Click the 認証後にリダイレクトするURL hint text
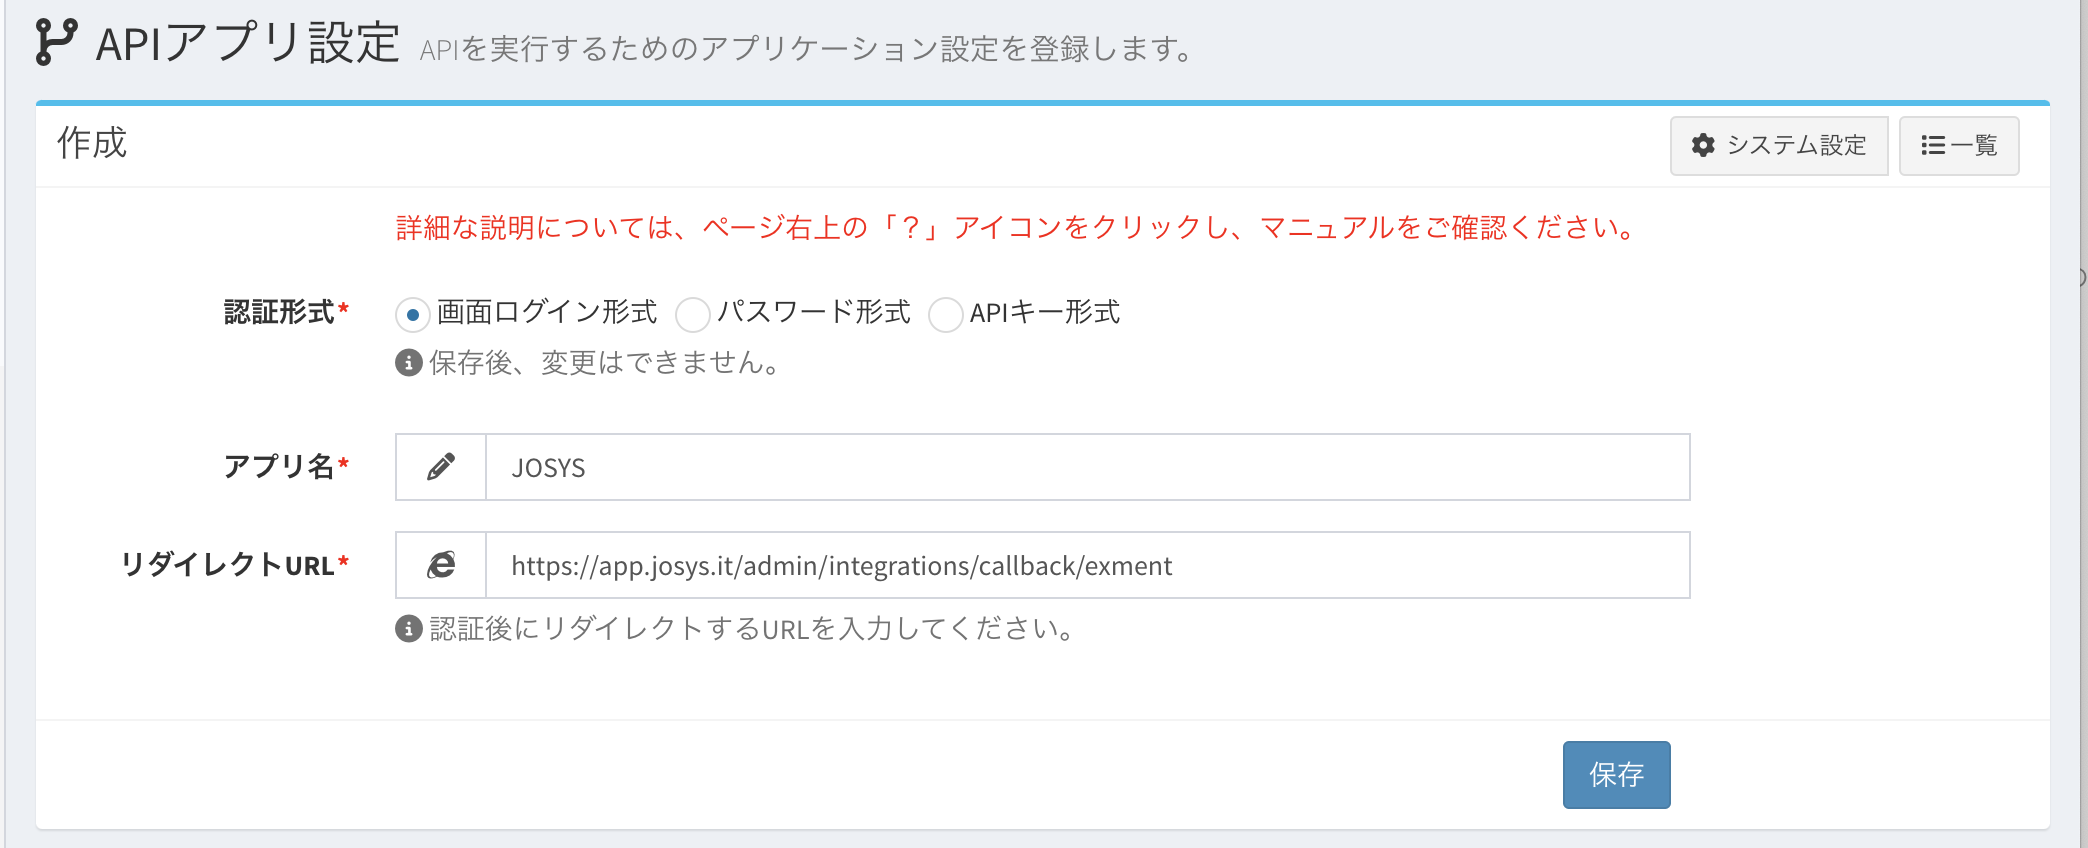This screenshot has width=2088, height=848. coord(752,628)
